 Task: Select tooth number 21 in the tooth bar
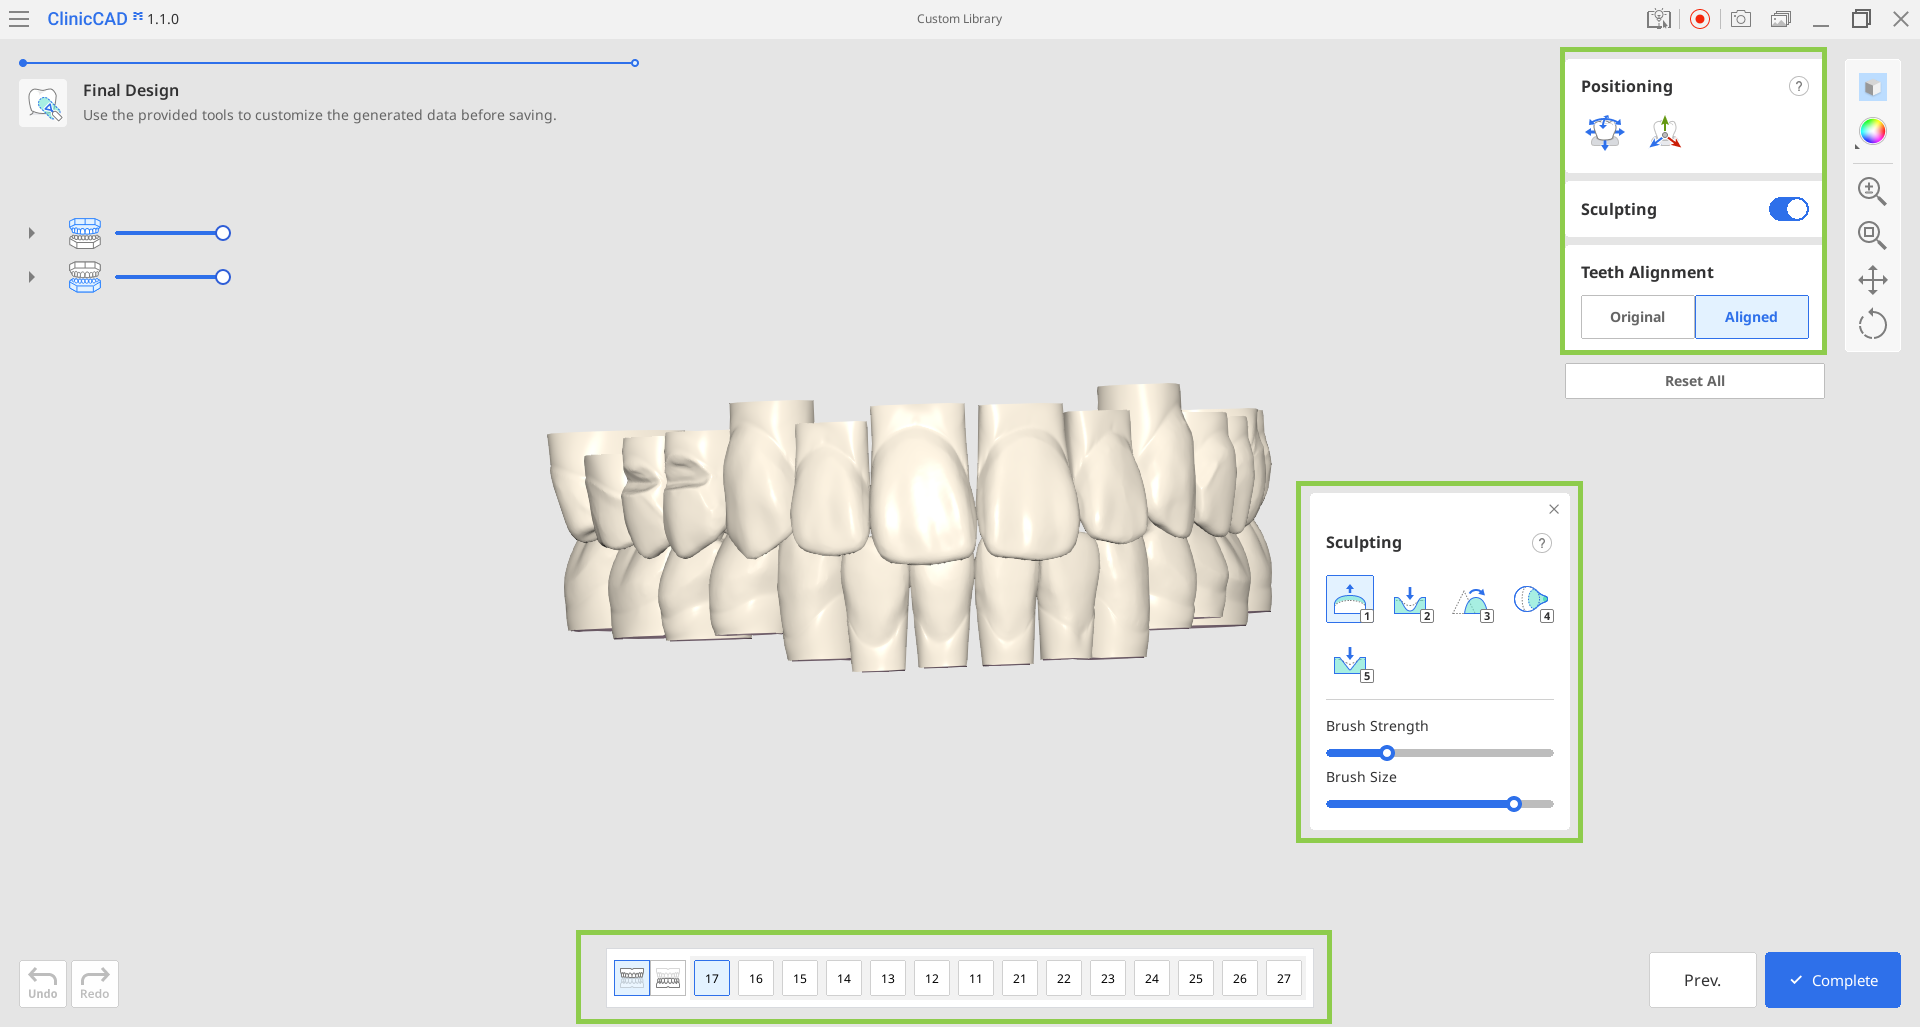(1019, 978)
